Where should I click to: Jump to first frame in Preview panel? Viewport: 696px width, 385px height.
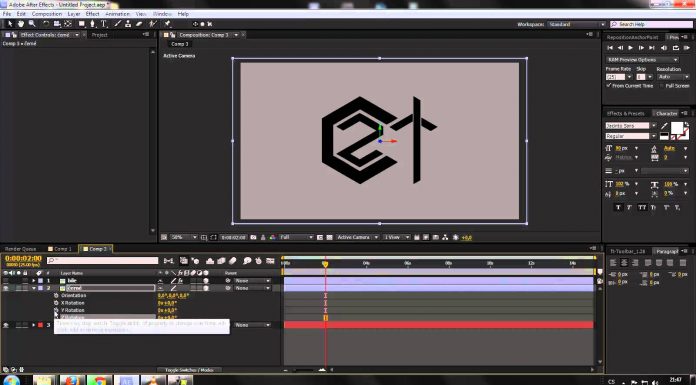coord(610,48)
